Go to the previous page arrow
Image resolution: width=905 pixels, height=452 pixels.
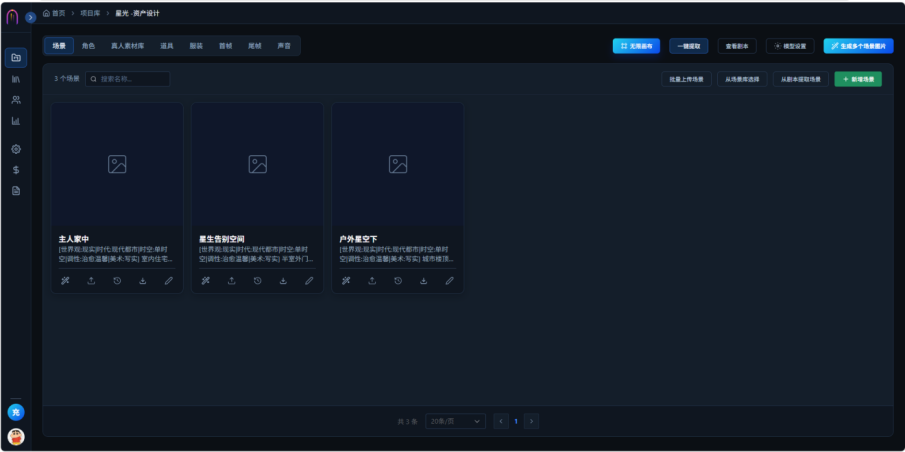pos(501,421)
